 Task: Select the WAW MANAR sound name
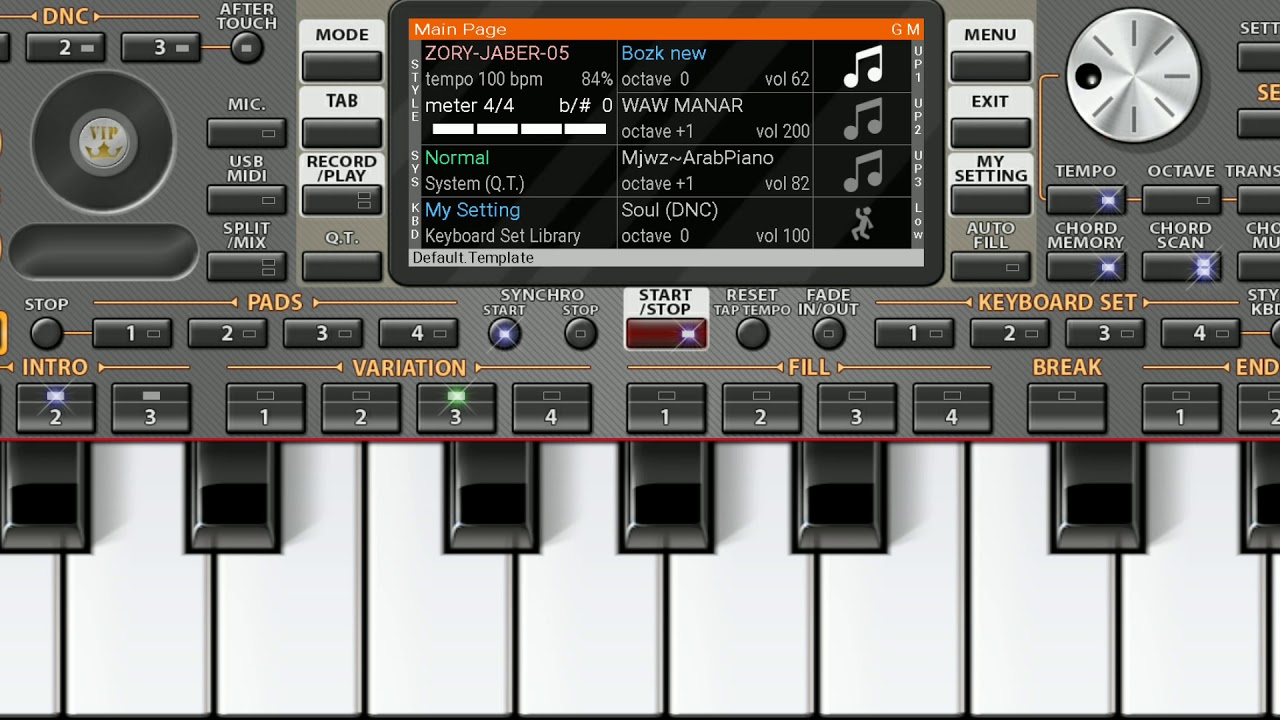pyautogui.click(x=682, y=105)
